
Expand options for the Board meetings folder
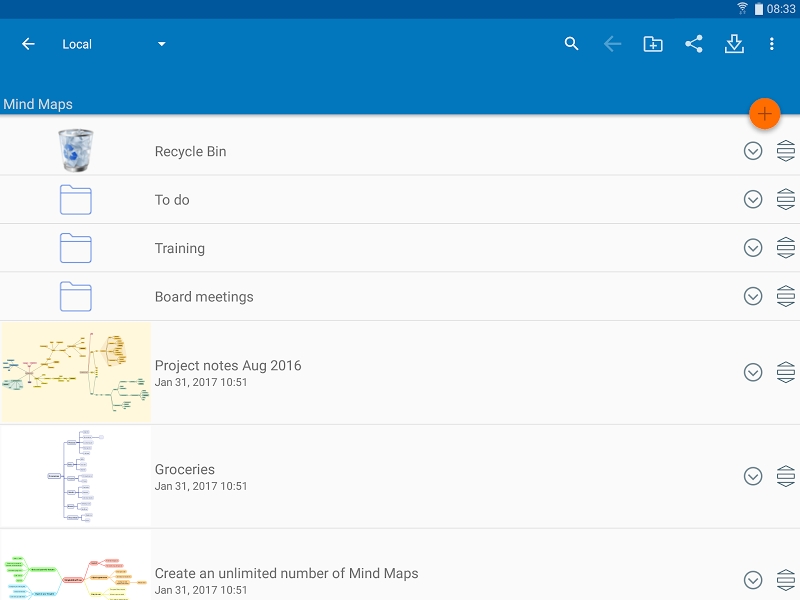pos(751,296)
